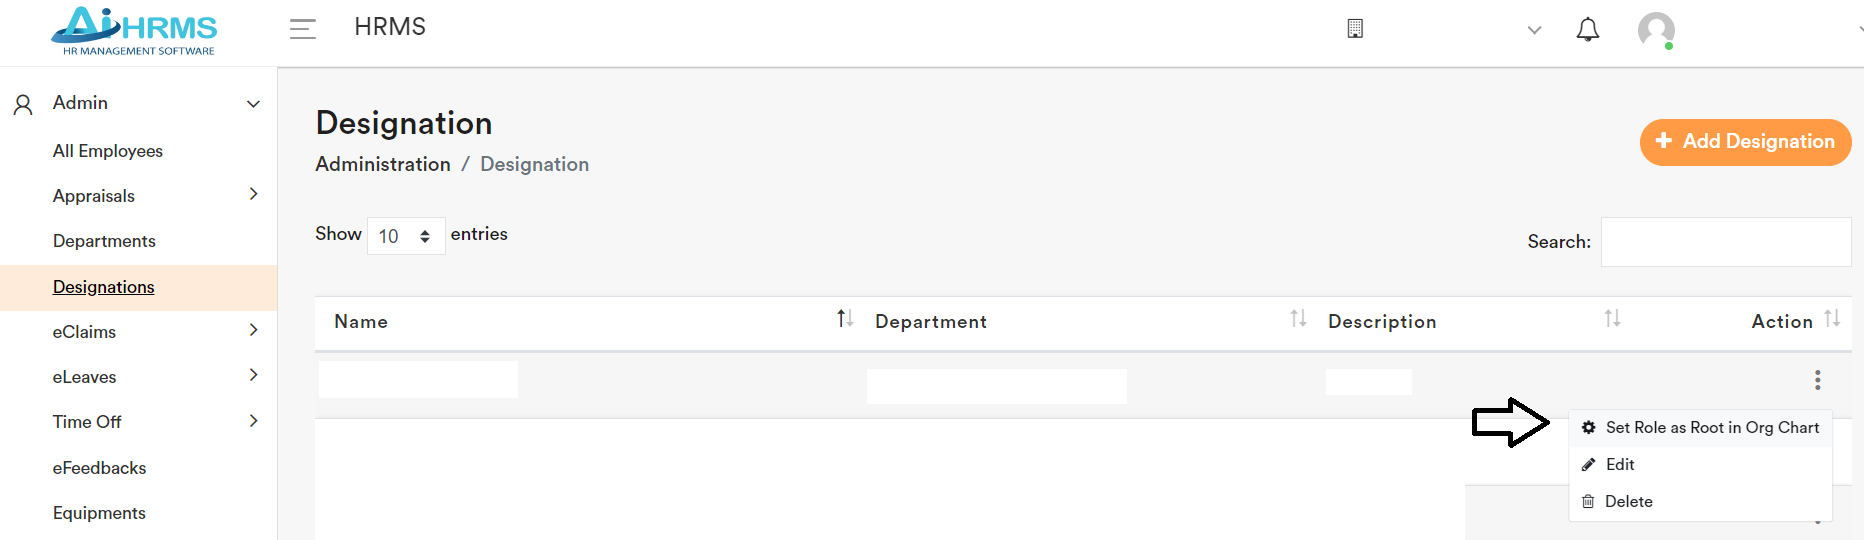The width and height of the screenshot is (1864, 540).
Task: Open the notifications bell
Action: (1587, 30)
